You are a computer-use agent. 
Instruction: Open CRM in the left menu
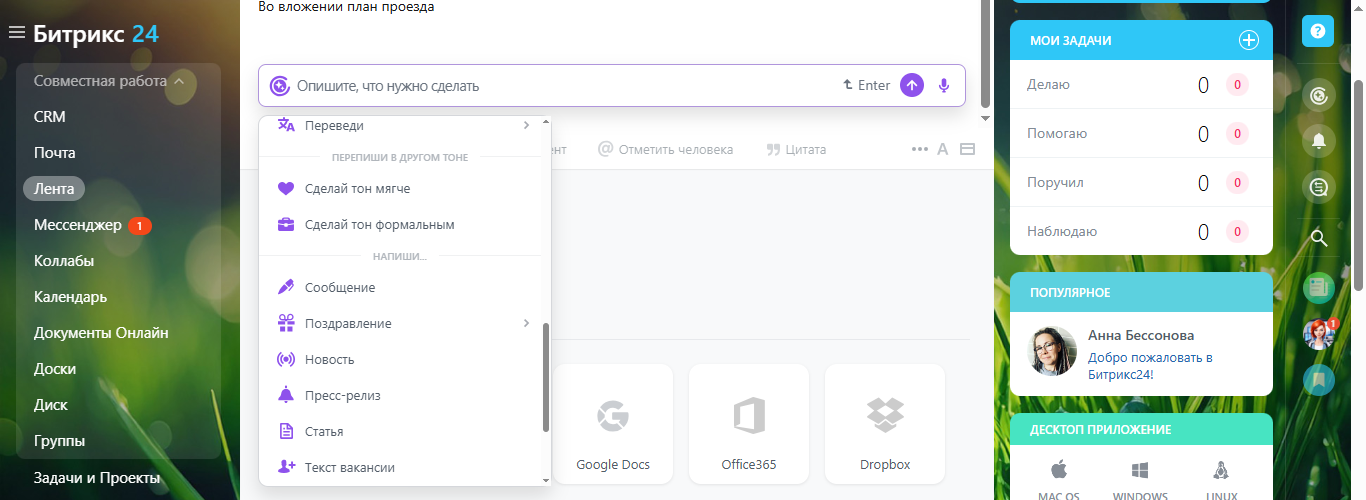click(x=50, y=116)
